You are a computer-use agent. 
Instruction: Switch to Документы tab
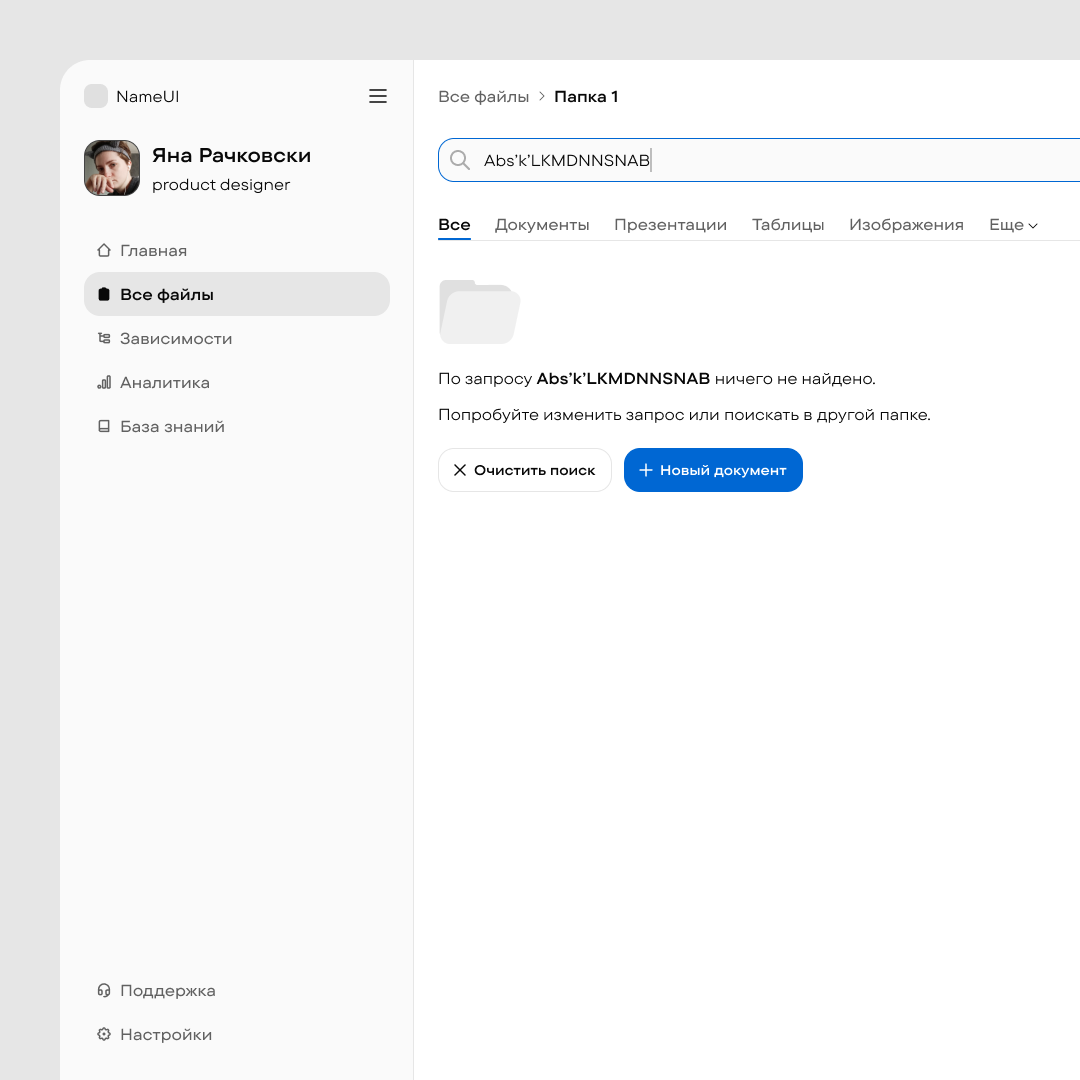542,225
